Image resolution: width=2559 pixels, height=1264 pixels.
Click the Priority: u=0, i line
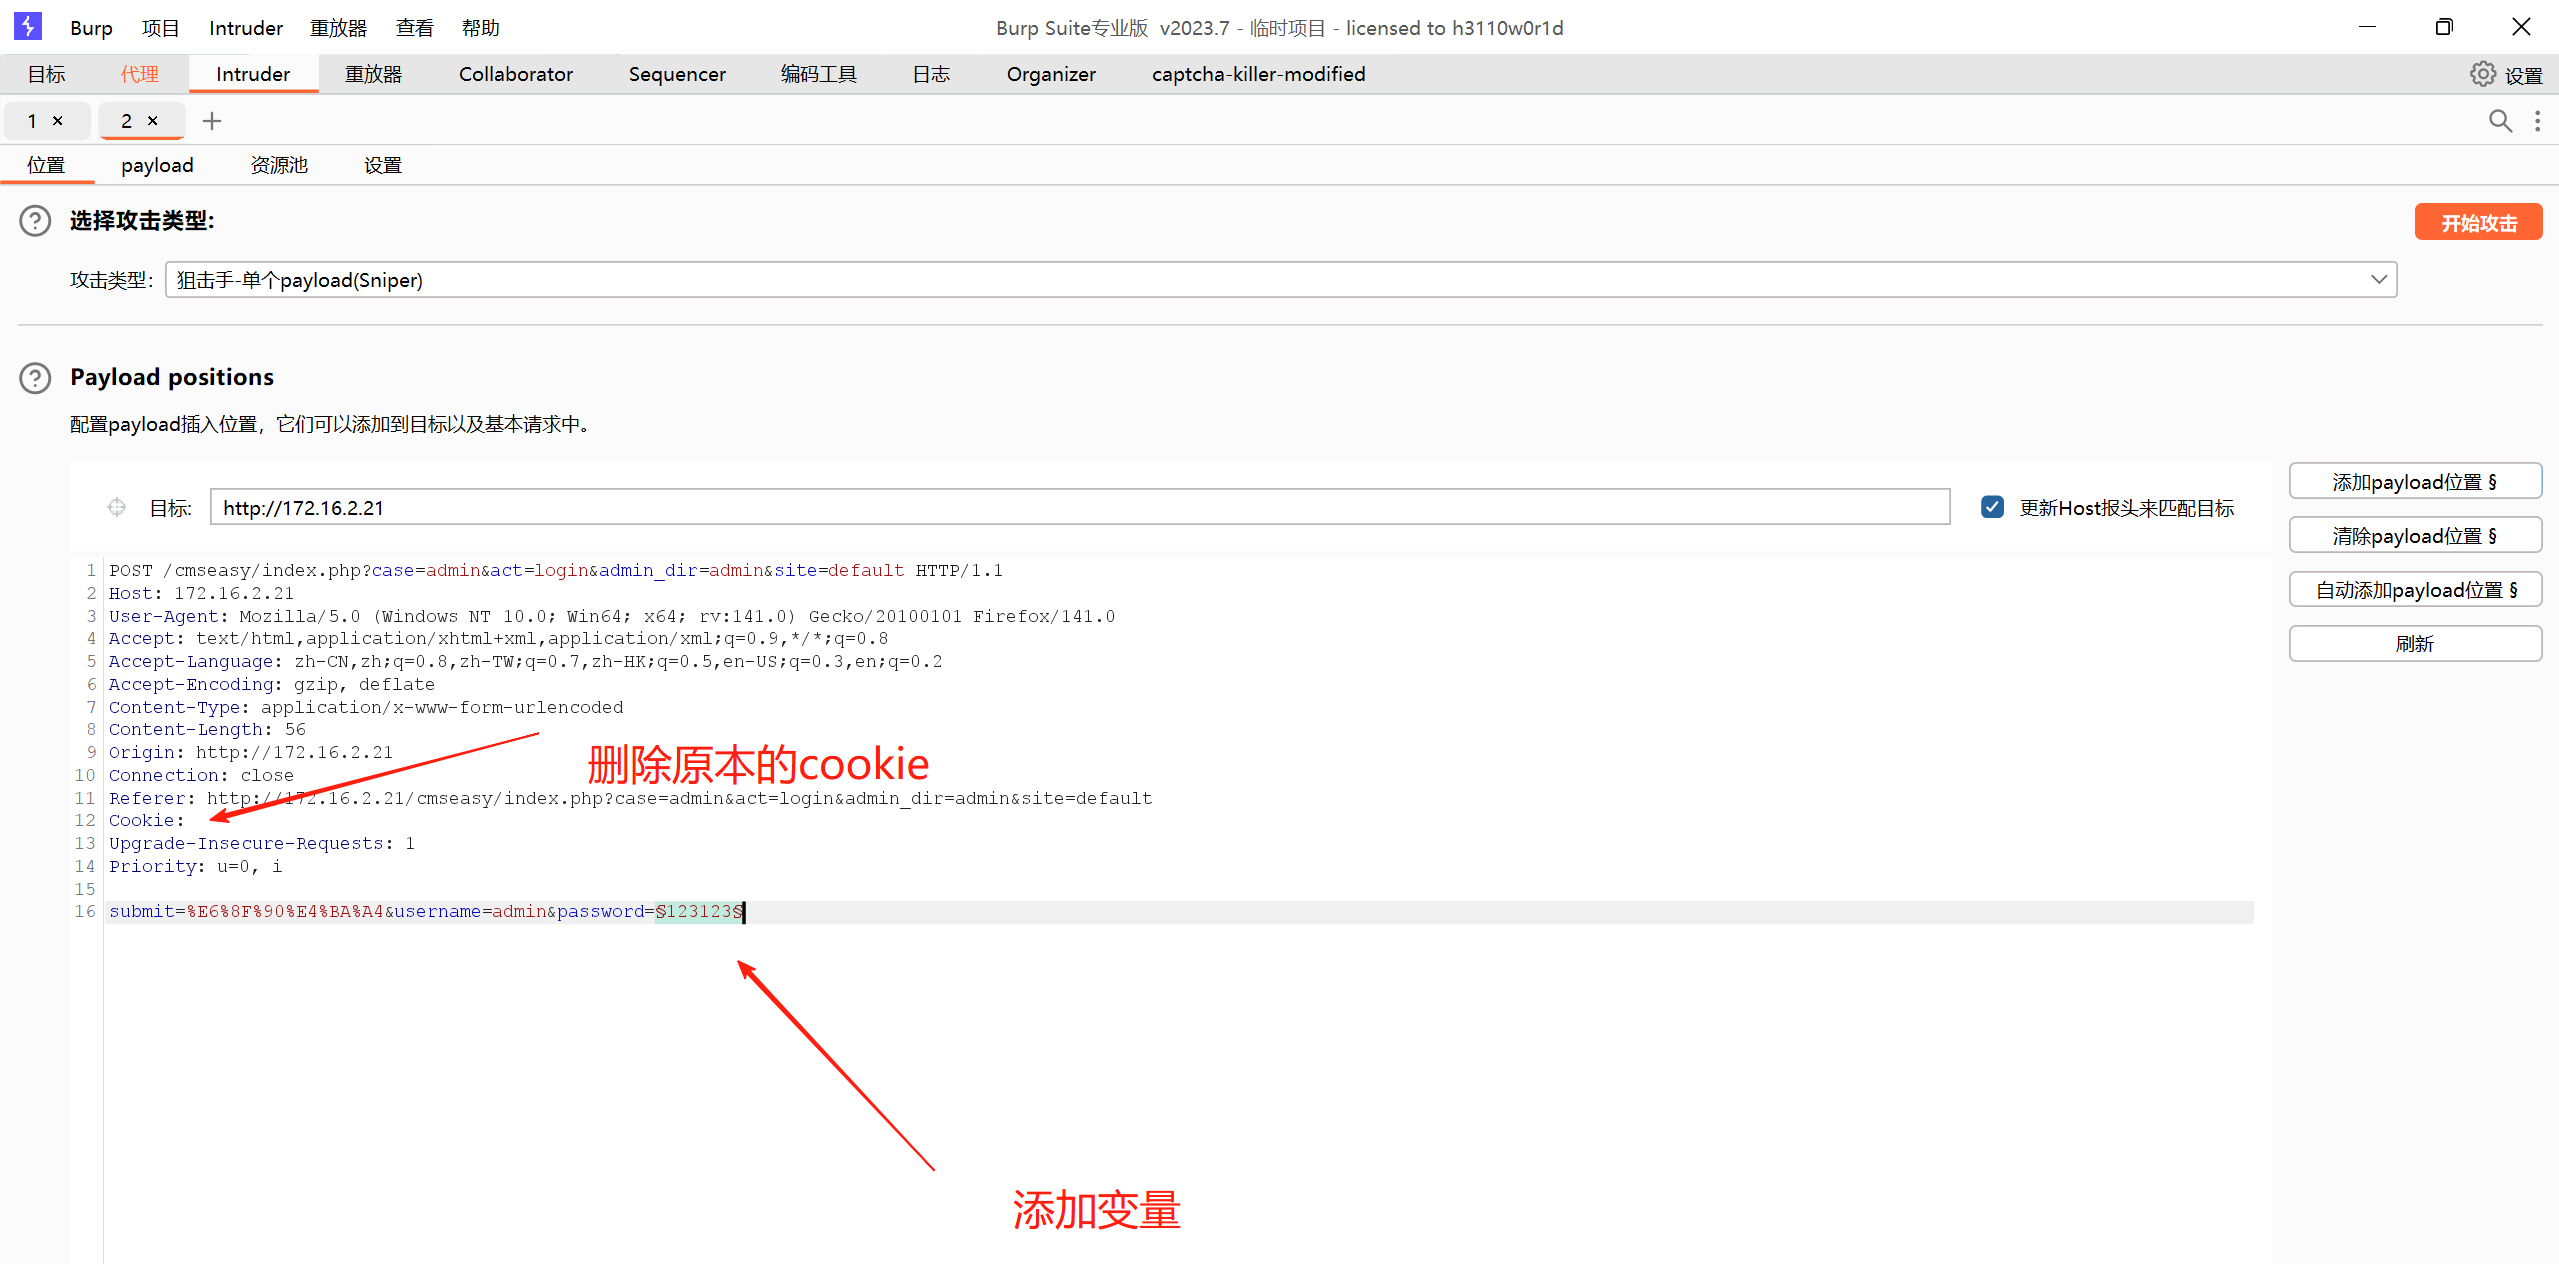pyautogui.click(x=196, y=867)
